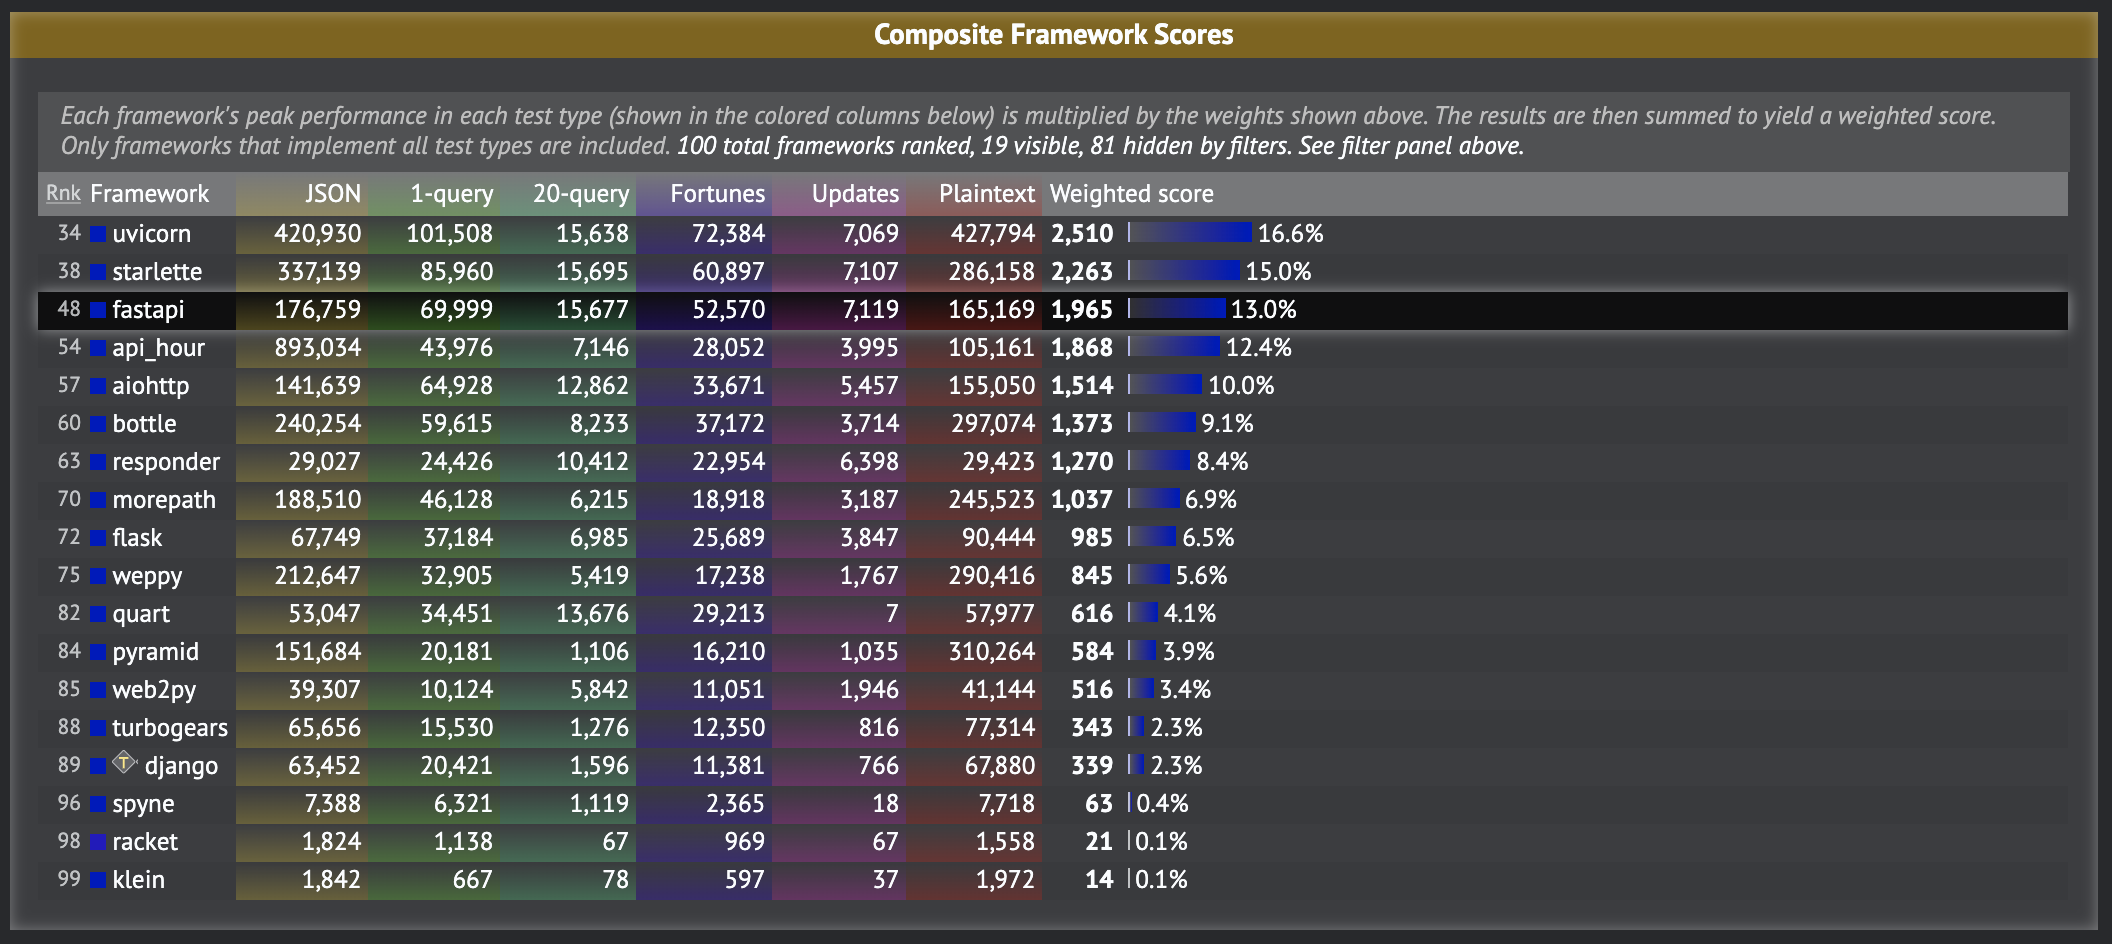Click the Framework column header
2112x944 pixels.
coord(149,194)
